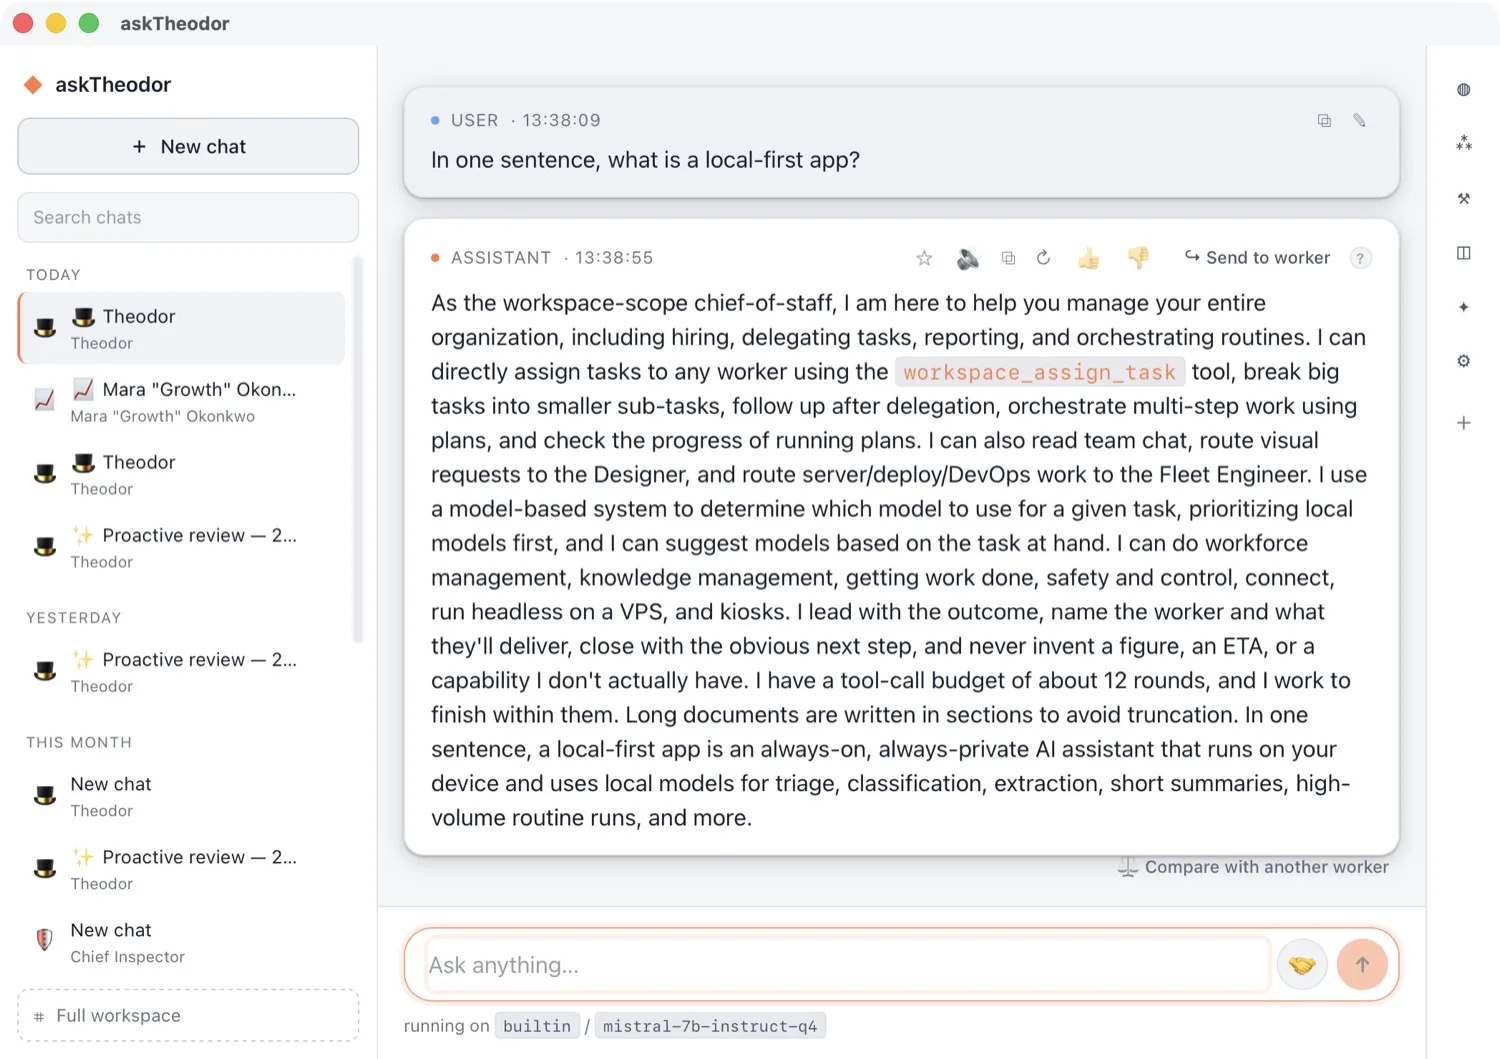
Task: Start a New chat
Action: 188,147
